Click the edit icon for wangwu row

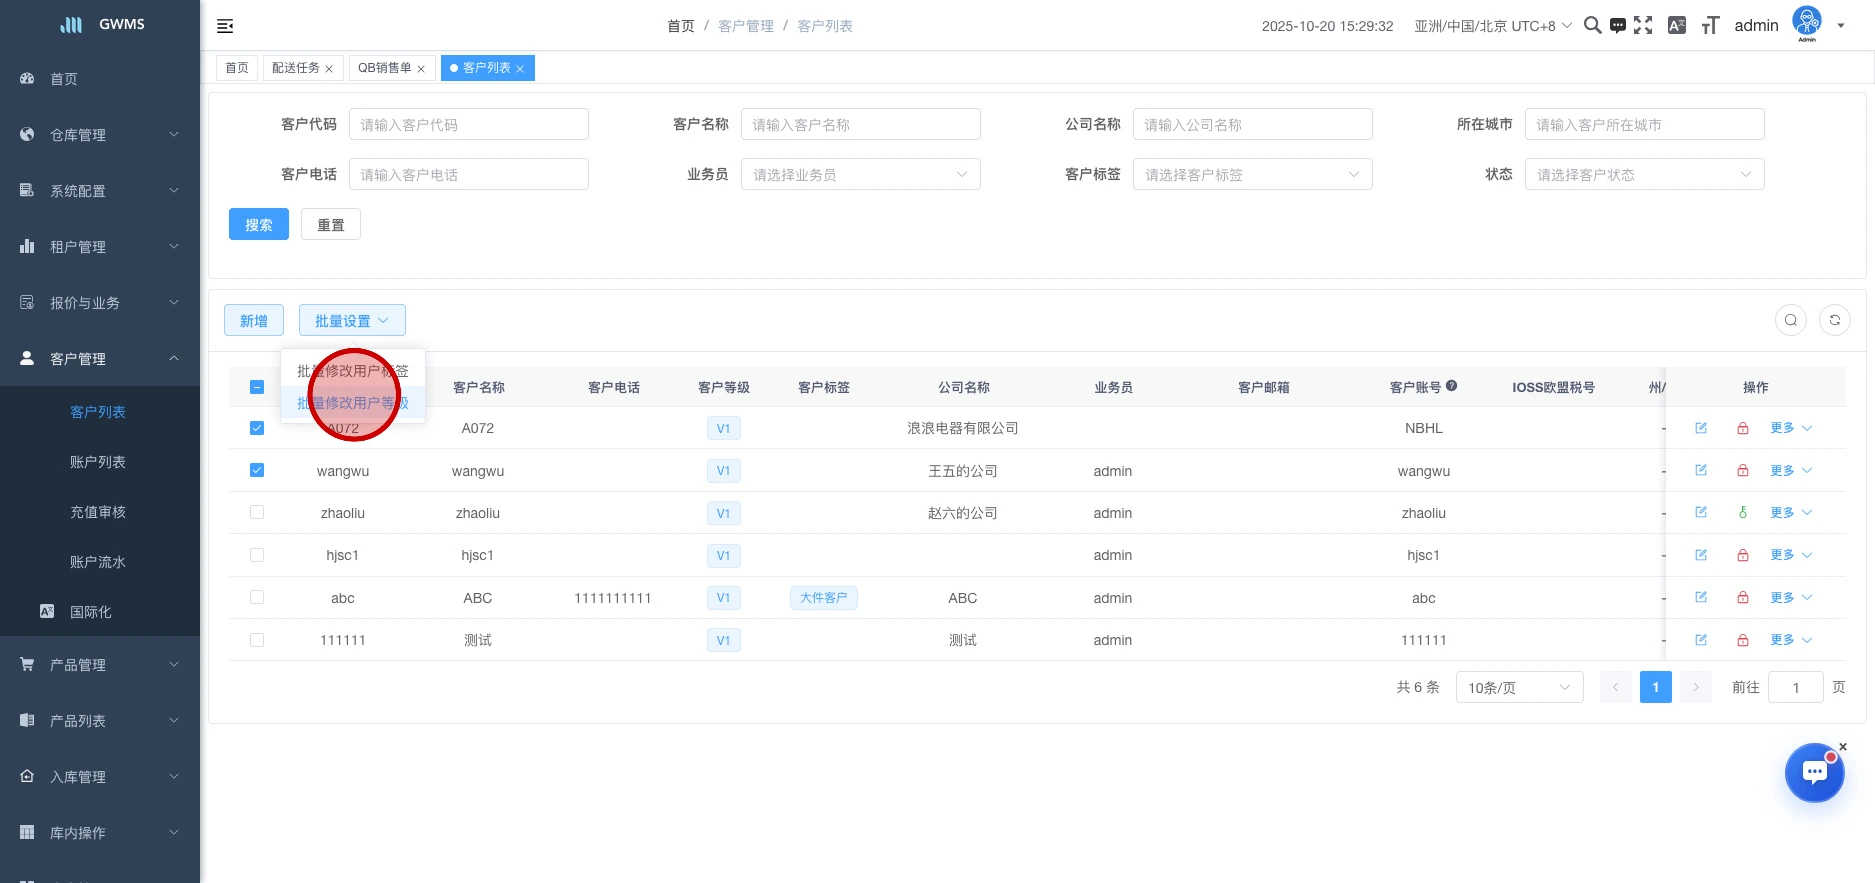[1701, 470]
